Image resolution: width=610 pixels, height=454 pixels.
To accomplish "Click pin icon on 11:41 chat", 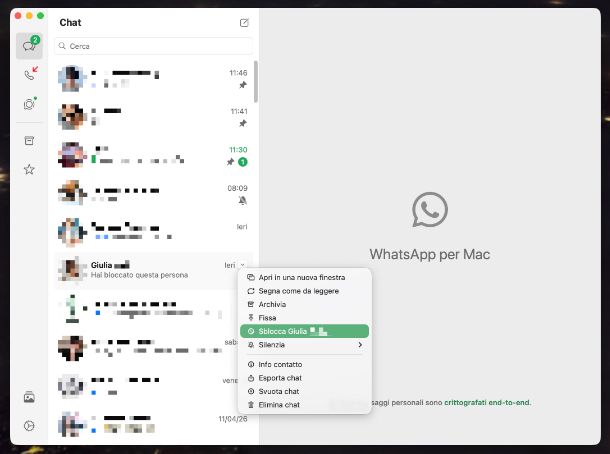I will click(x=243, y=123).
